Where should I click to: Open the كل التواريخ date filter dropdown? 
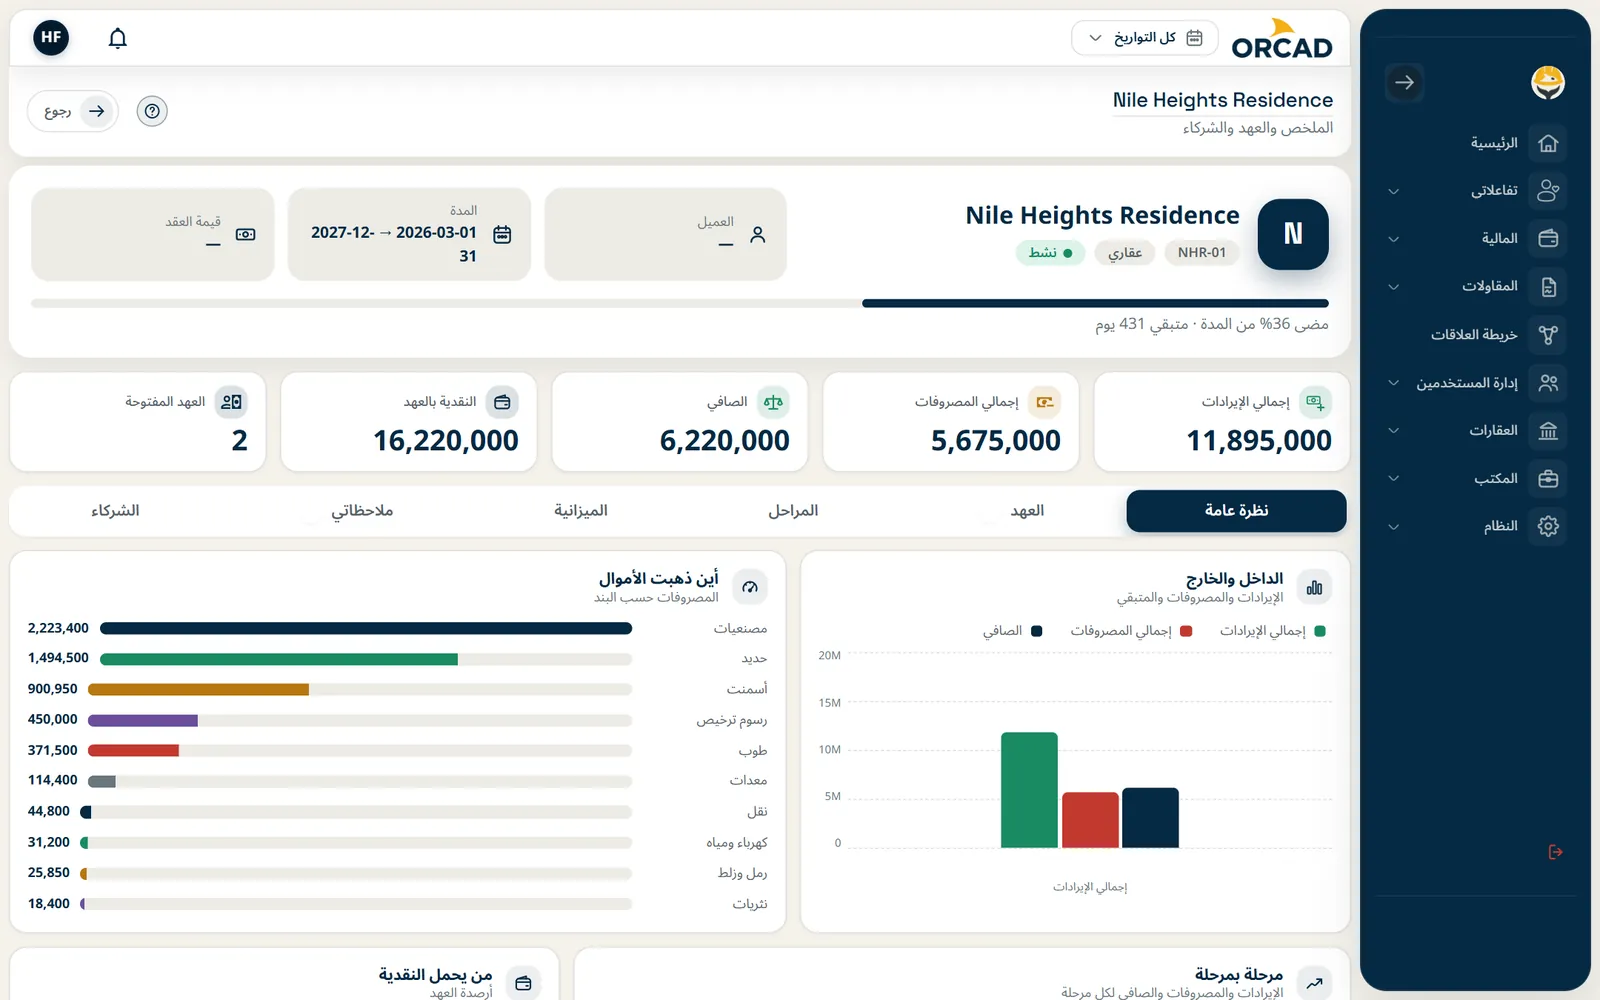(x=1145, y=38)
